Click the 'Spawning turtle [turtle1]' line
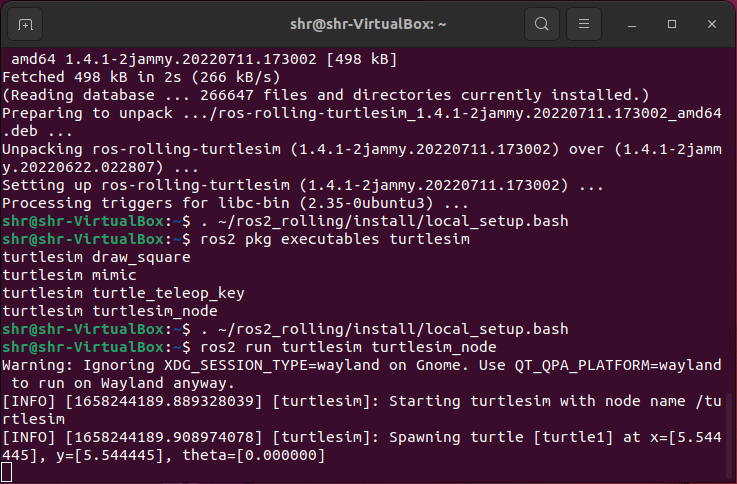 [362, 446]
